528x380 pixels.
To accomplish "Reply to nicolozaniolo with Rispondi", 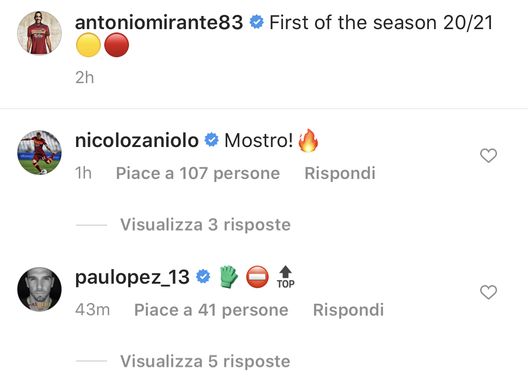I will tap(340, 173).
